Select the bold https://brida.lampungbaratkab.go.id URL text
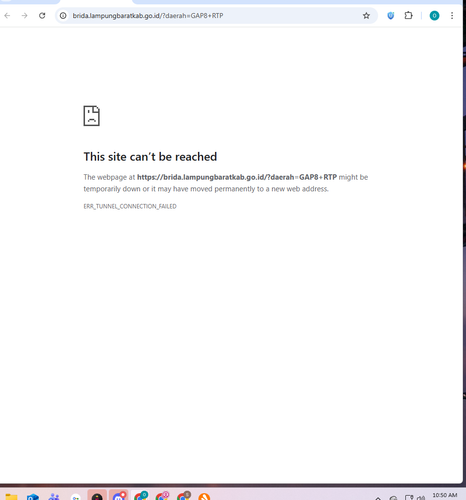This screenshot has height=500, width=466. click(237, 177)
